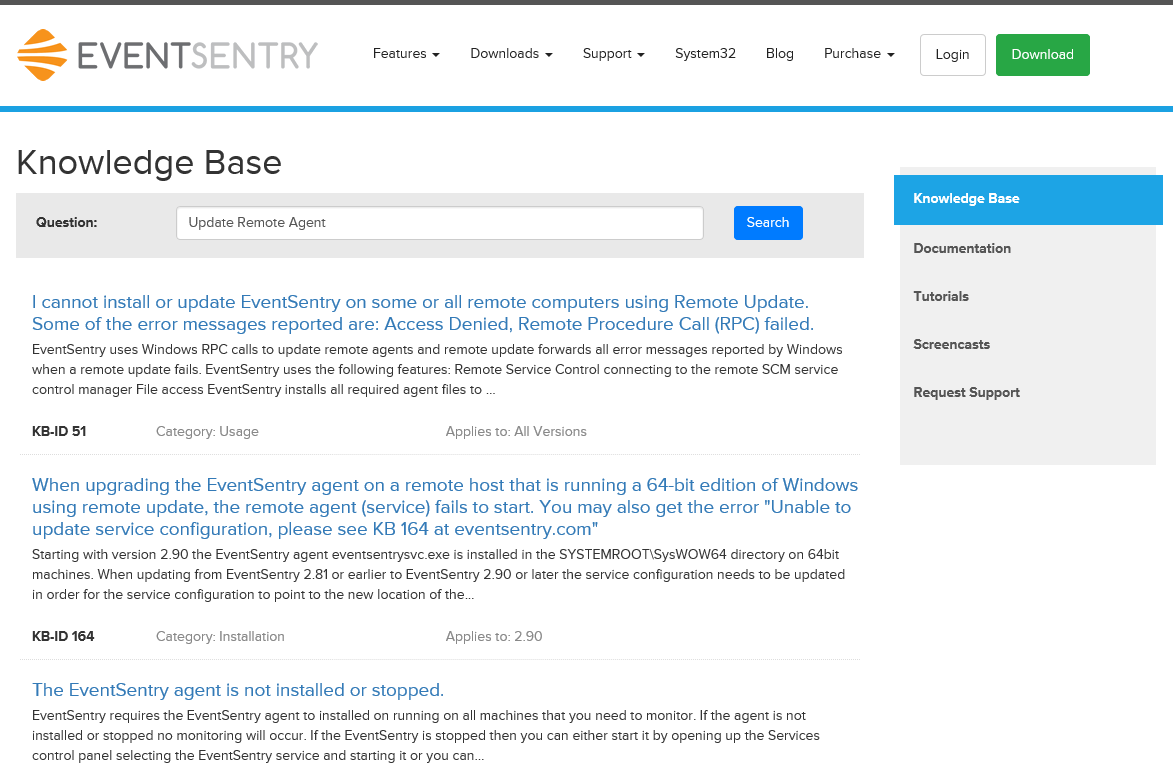The height and width of the screenshot is (768, 1173).
Task: Go to the System32 page
Action: [705, 54]
